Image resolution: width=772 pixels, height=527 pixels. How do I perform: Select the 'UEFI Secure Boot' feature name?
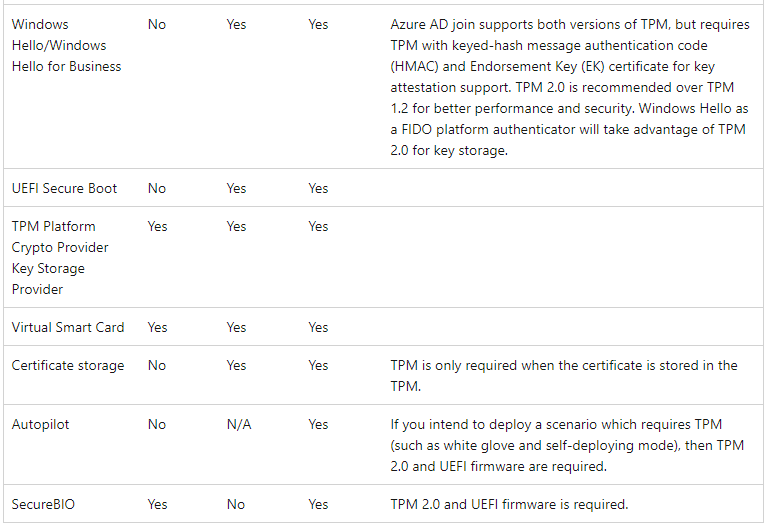(x=64, y=188)
